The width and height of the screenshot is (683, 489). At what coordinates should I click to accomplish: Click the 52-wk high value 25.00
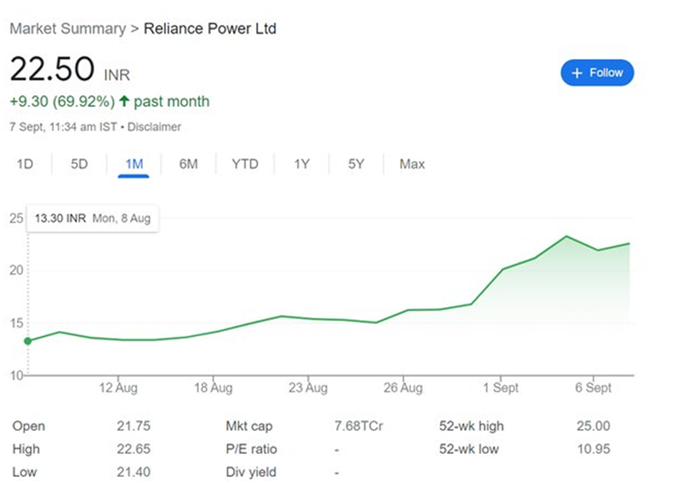click(x=593, y=426)
